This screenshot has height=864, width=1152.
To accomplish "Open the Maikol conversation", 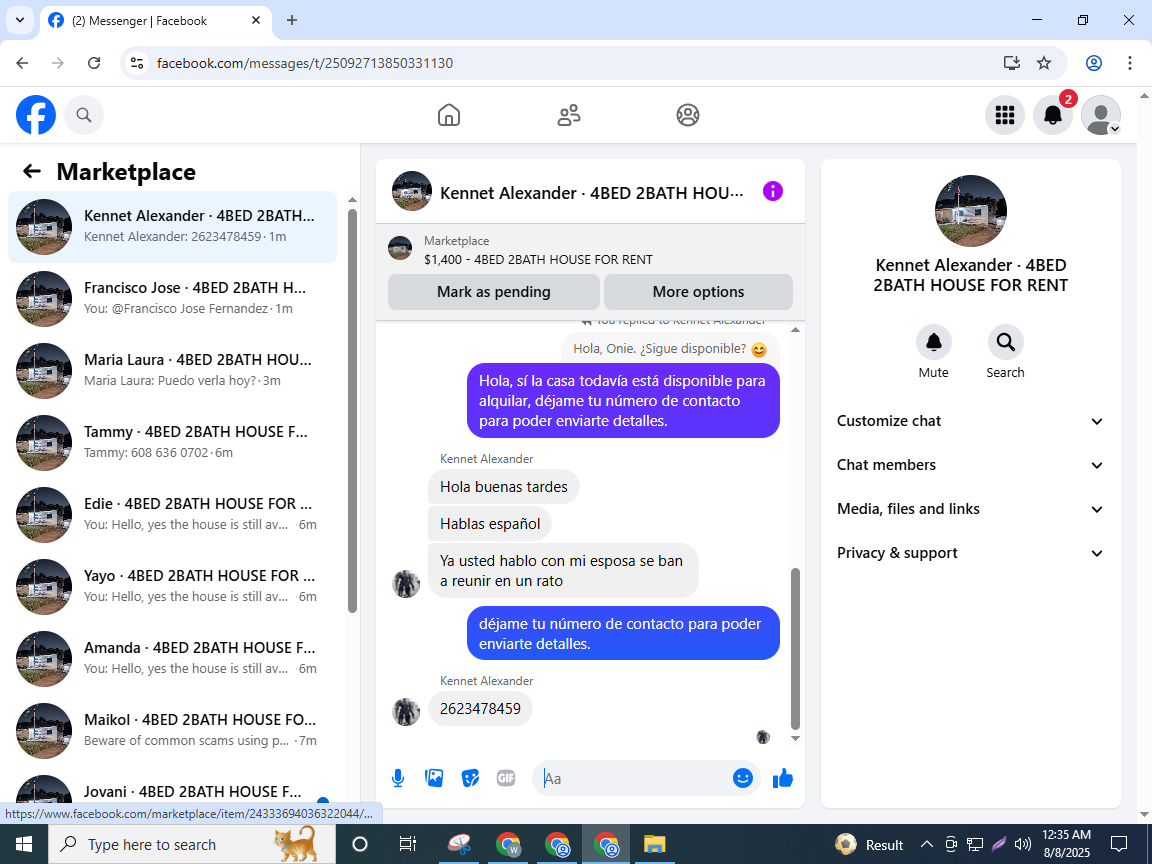I will (x=173, y=730).
